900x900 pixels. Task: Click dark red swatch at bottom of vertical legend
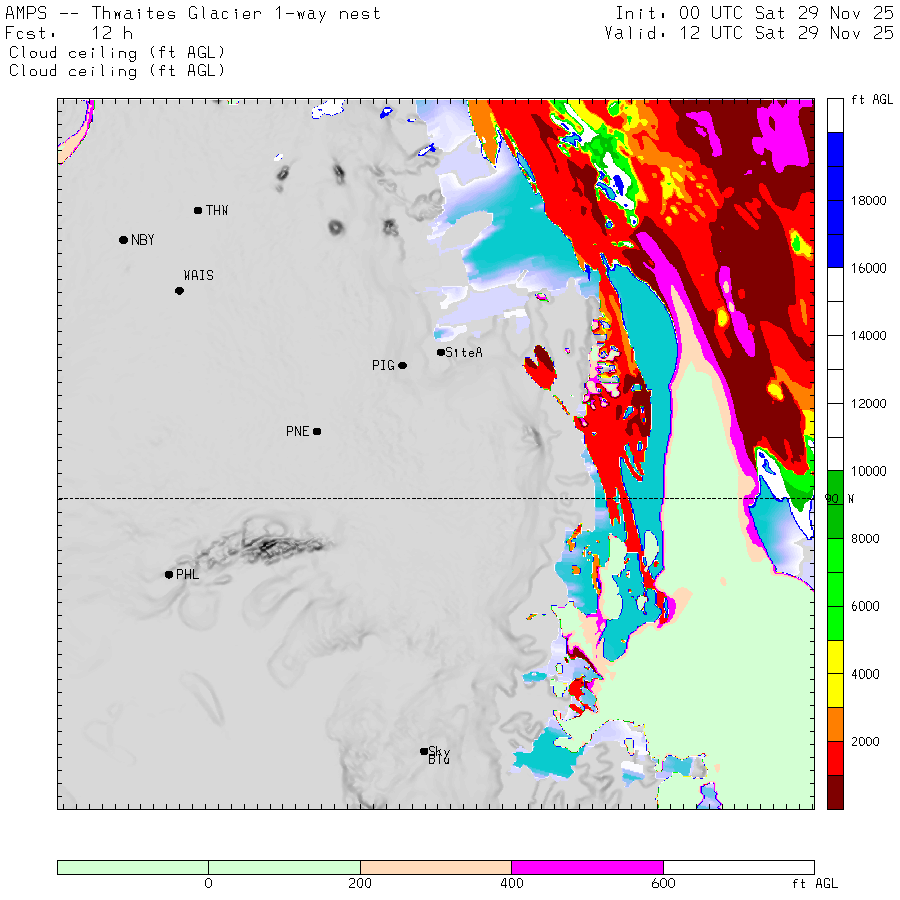coord(835,791)
